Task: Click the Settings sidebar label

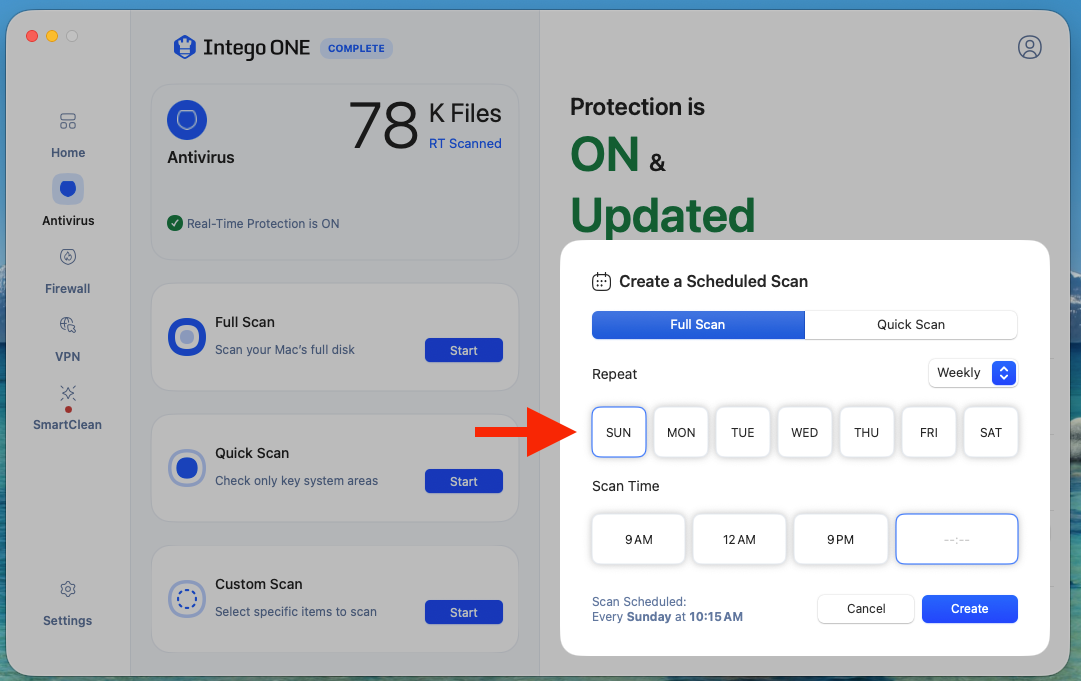Action: (x=68, y=620)
